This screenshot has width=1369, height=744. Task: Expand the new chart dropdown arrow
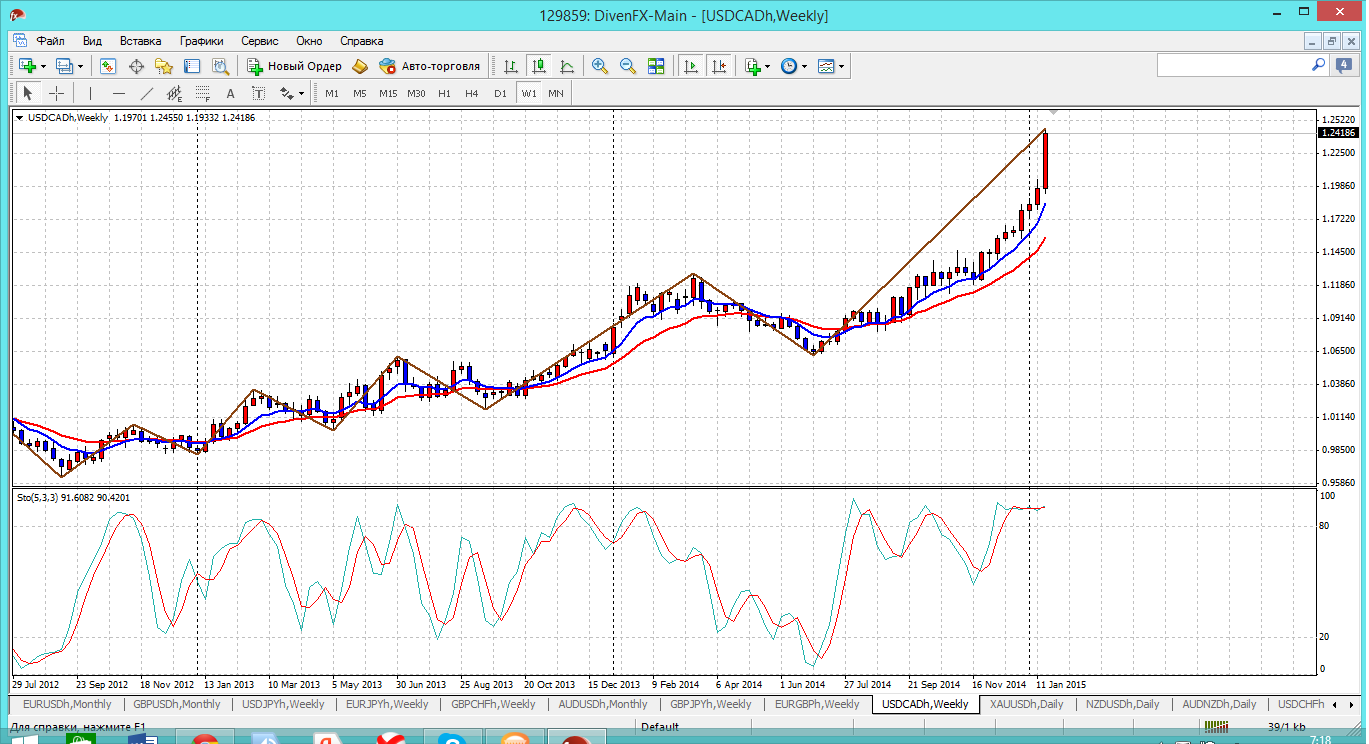pyautogui.click(x=43, y=67)
